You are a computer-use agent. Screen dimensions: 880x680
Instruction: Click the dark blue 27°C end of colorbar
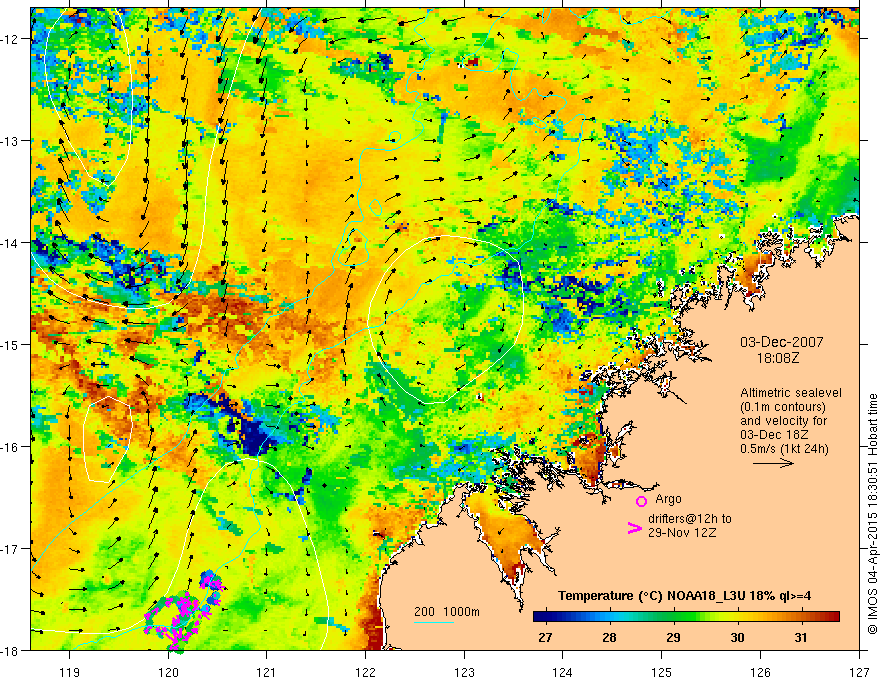coord(540,617)
